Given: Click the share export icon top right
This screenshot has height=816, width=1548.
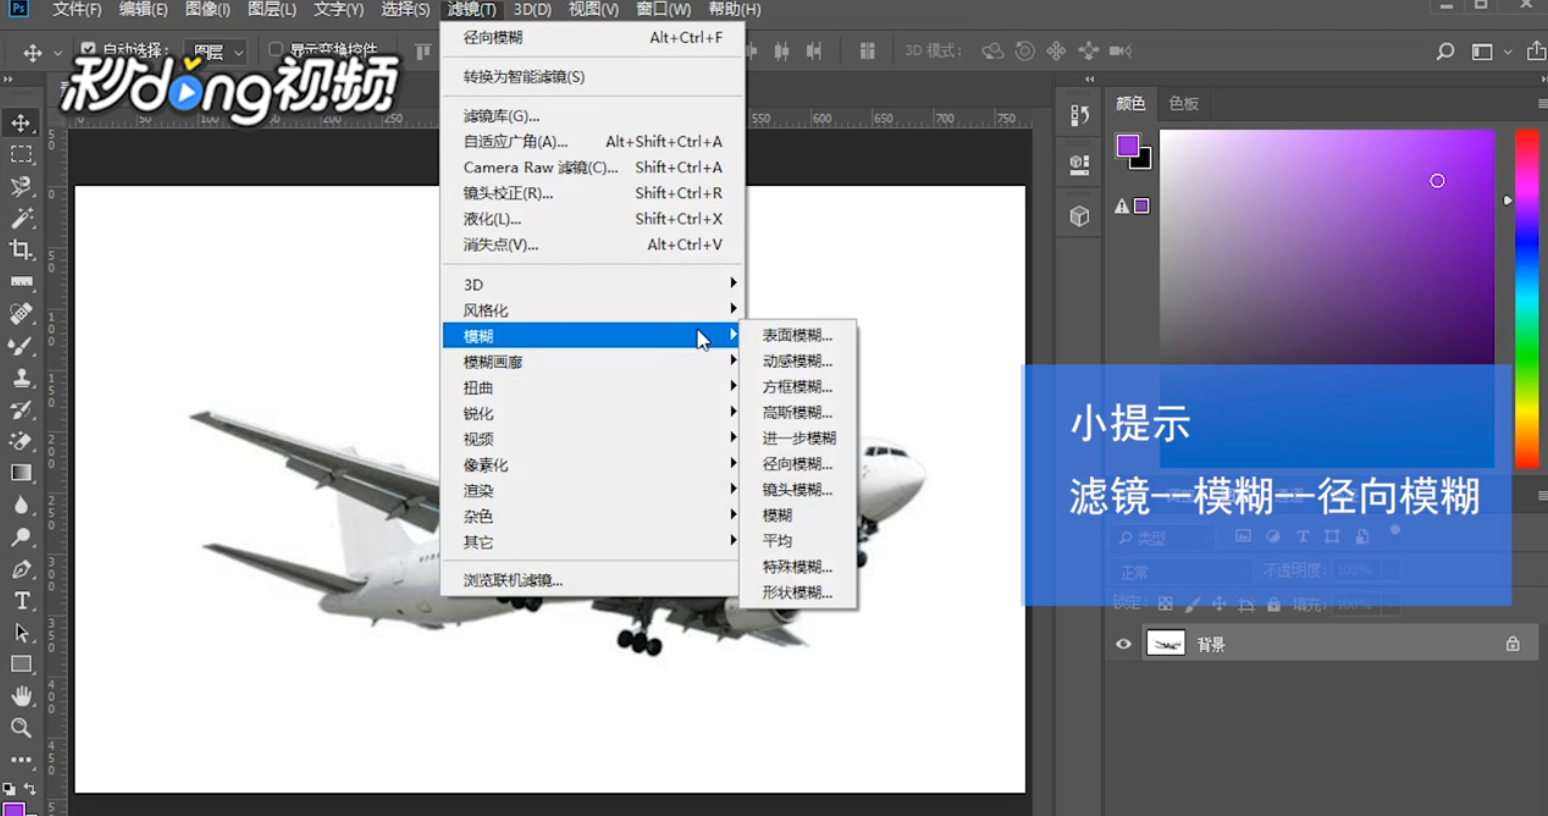Looking at the screenshot, I should pos(1536,51).
